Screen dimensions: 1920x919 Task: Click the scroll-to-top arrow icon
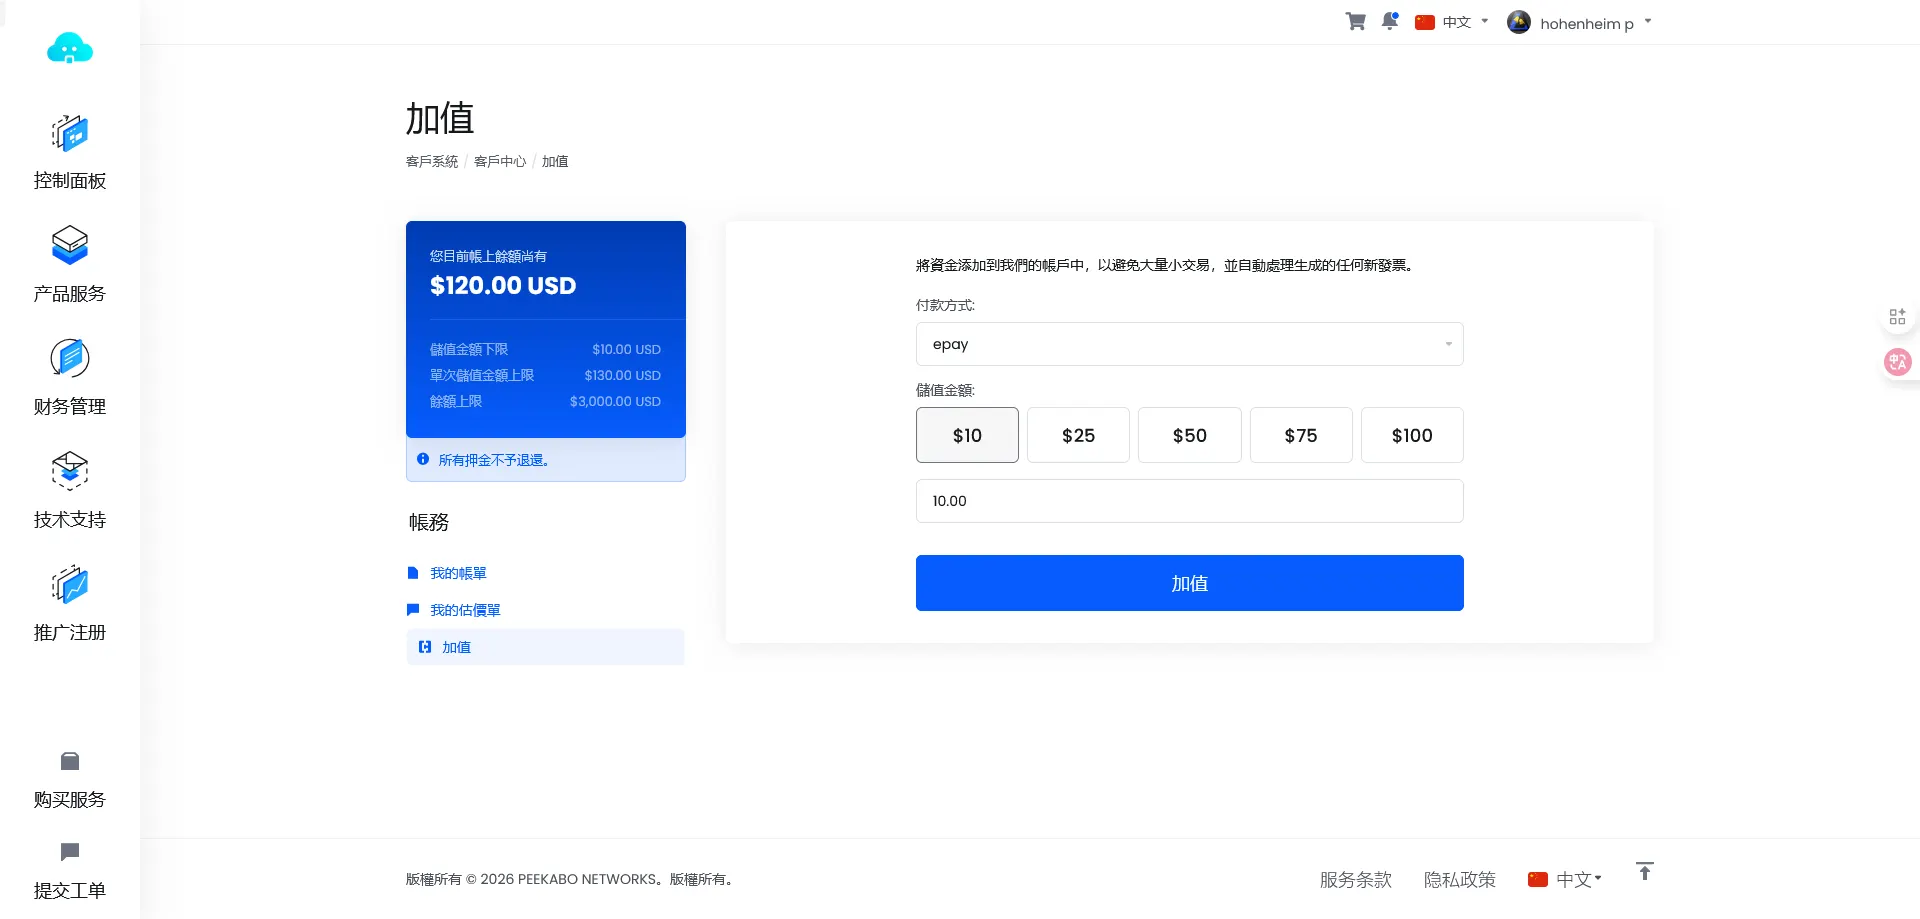(x=1644, y=871)
